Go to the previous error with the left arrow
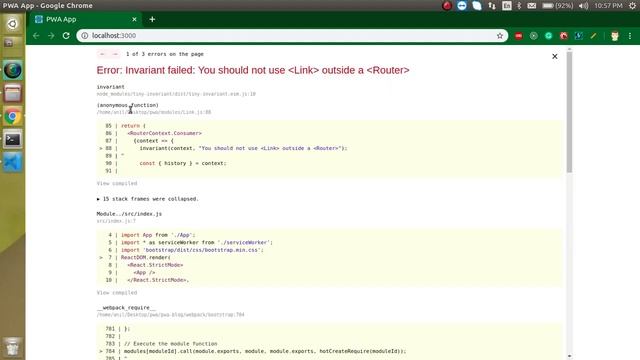The height and width of the screenshot is (360, 640). click(102, 54)
